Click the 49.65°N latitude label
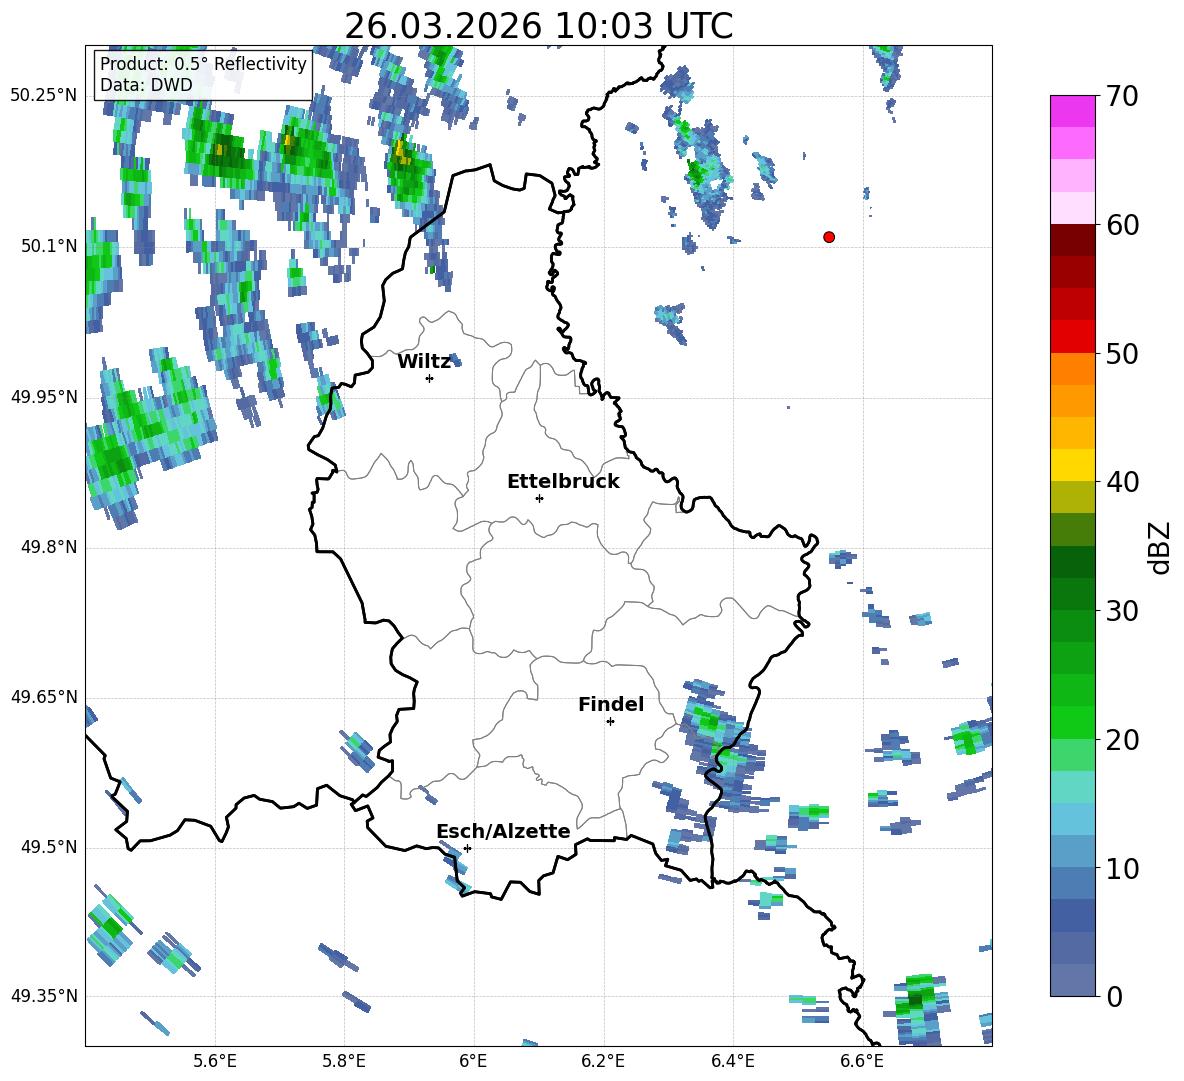Viewport: 1184px width, 1081px height. (44, 697)
